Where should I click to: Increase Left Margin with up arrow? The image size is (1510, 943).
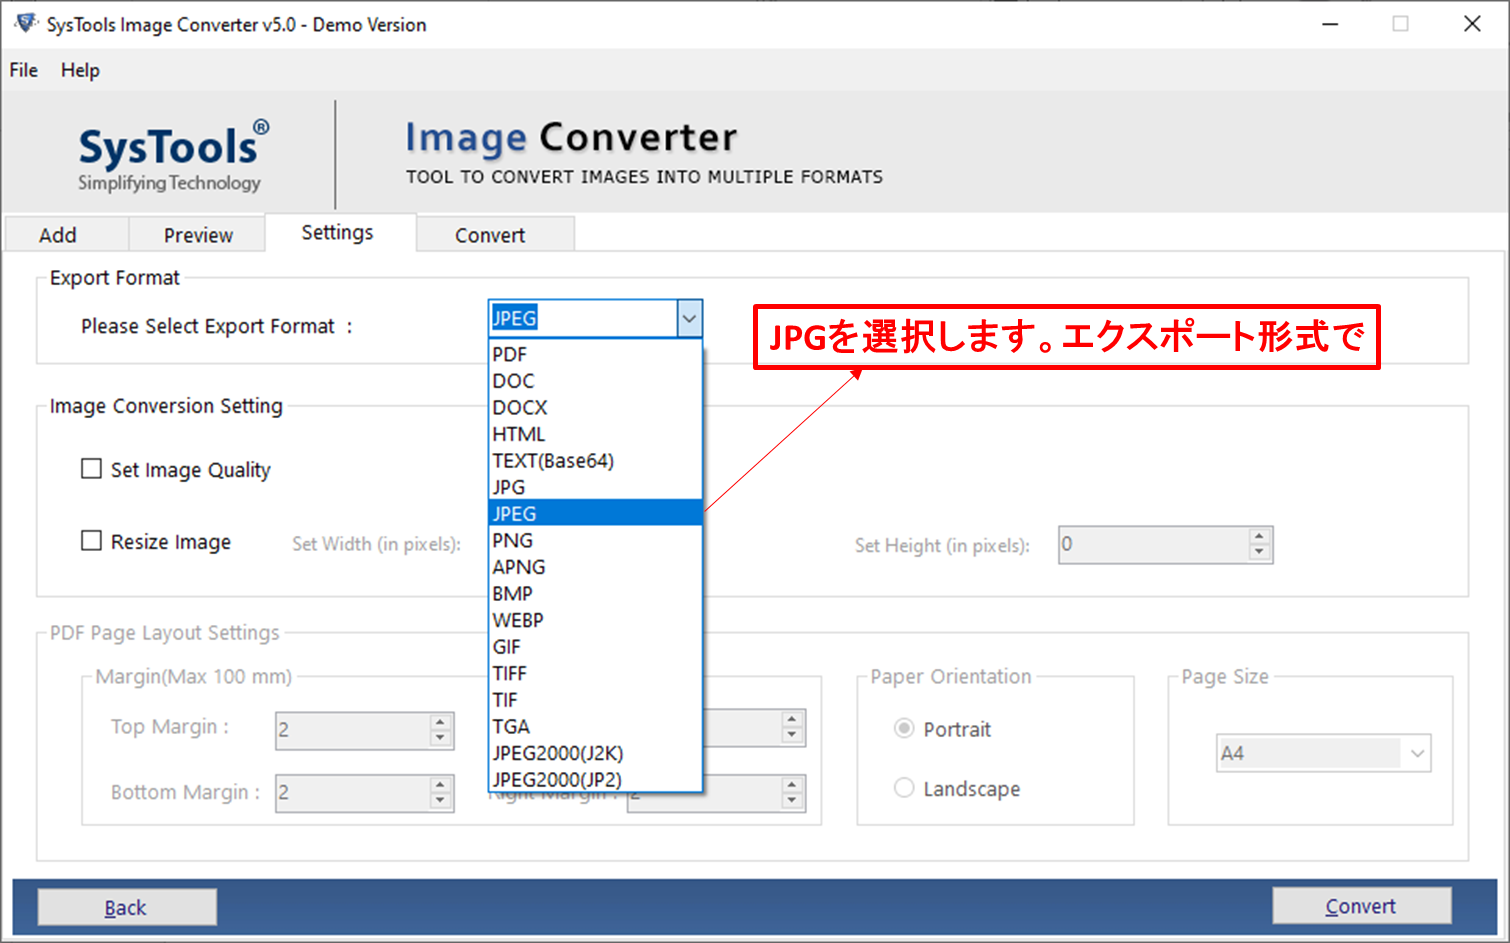coord(792,720)
